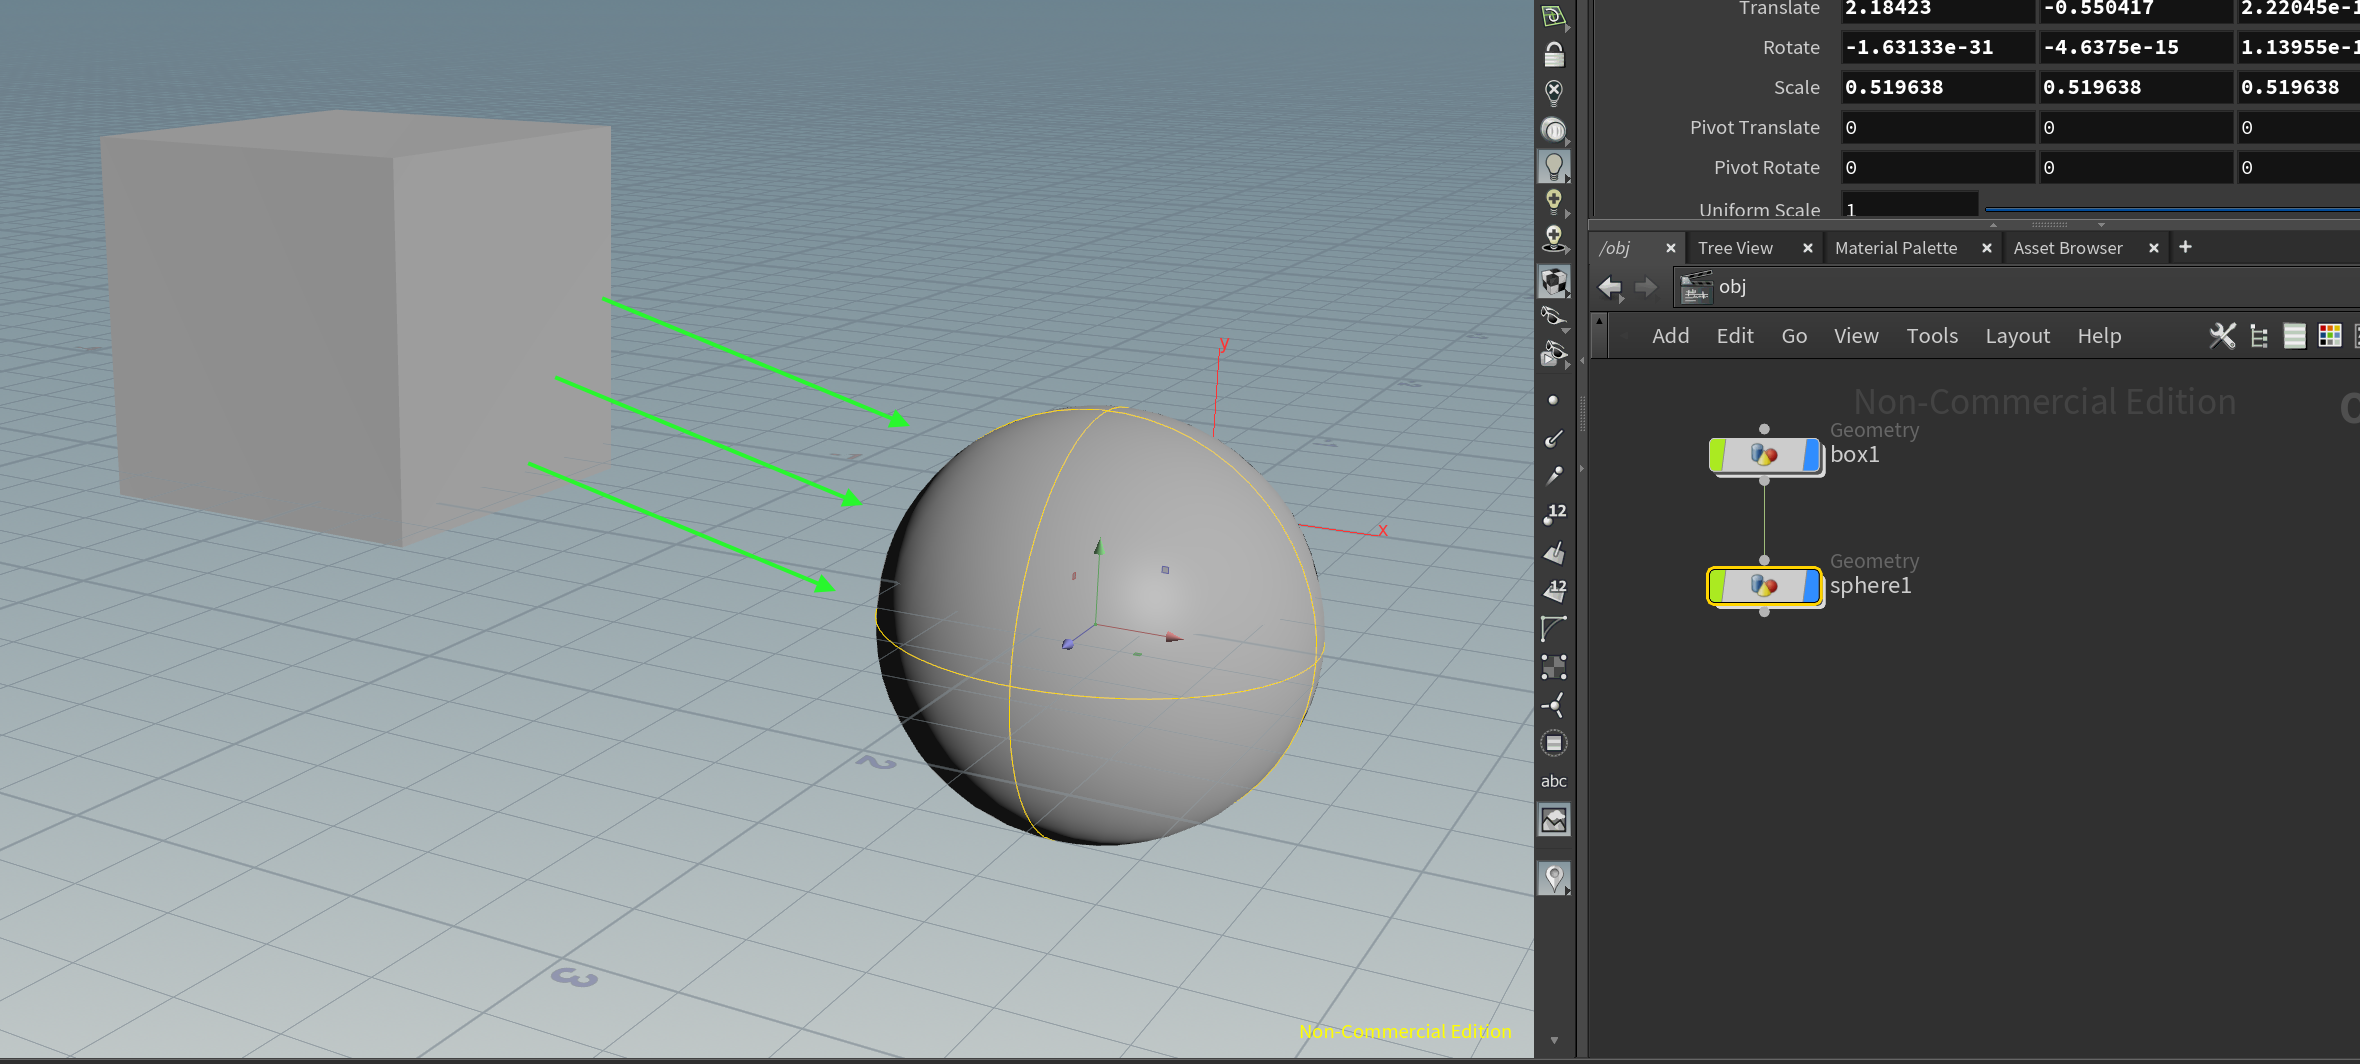
Task: Toggle the normal lighting bulb button
Action: coord(1554,166)
